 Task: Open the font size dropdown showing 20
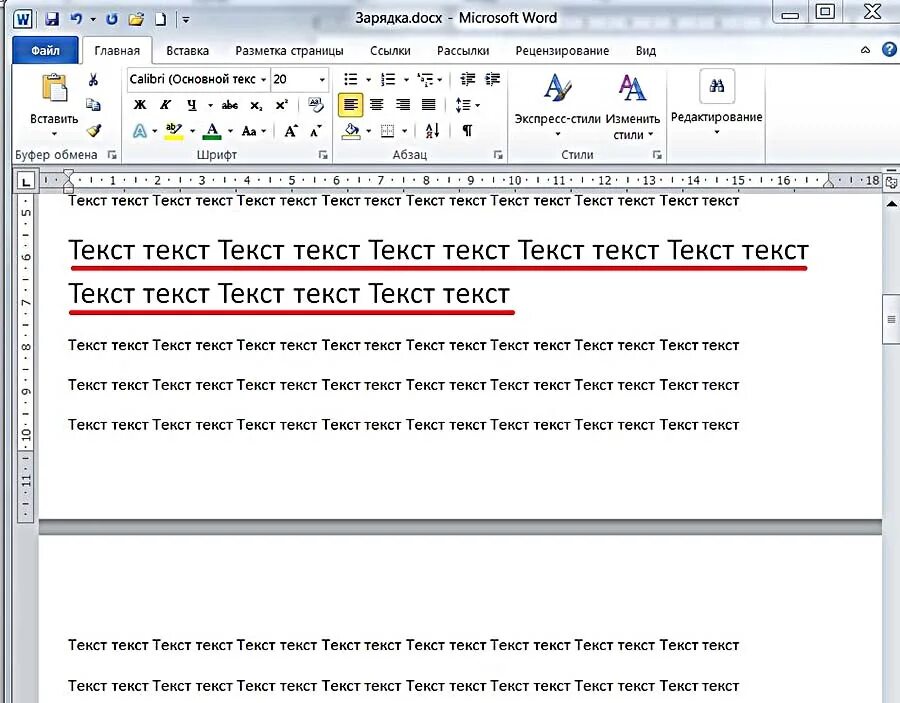[321, 80]
